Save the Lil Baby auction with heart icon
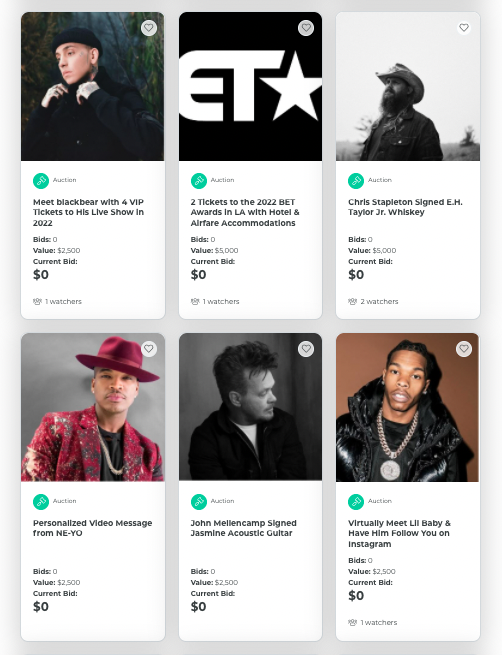 [x=464, y=348]
